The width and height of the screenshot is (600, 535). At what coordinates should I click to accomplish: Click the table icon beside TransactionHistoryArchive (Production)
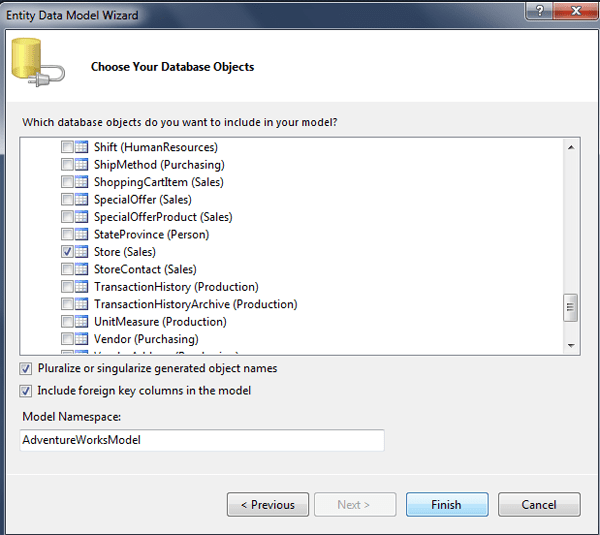pos(81,304)
